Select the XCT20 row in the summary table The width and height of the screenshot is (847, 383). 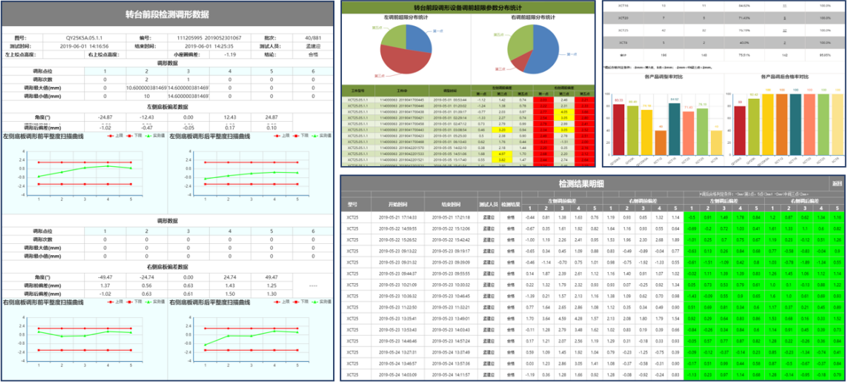tap(724, 17)
